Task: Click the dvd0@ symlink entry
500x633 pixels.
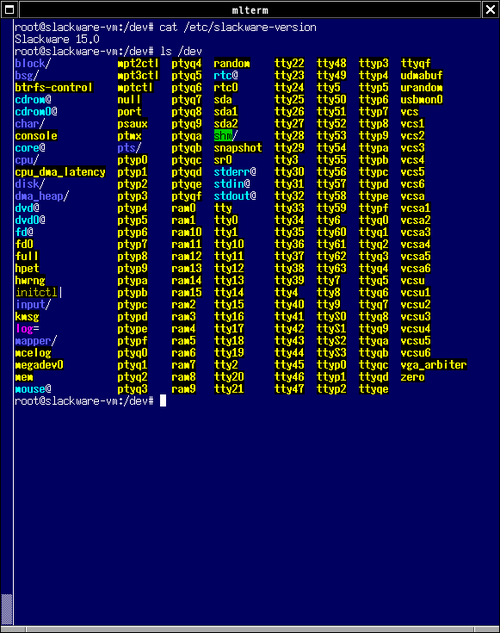Action: click(30, 220)
